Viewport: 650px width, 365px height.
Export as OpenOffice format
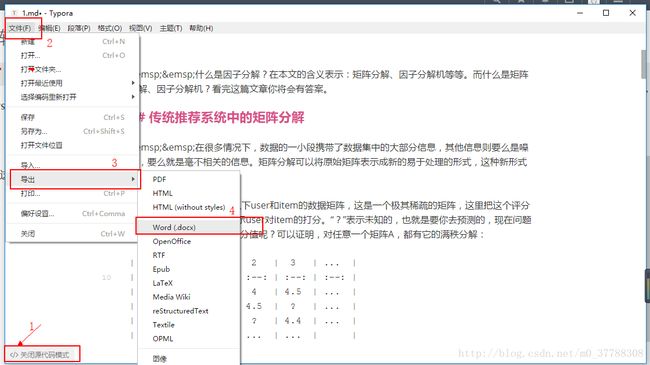tap(189, 241)
